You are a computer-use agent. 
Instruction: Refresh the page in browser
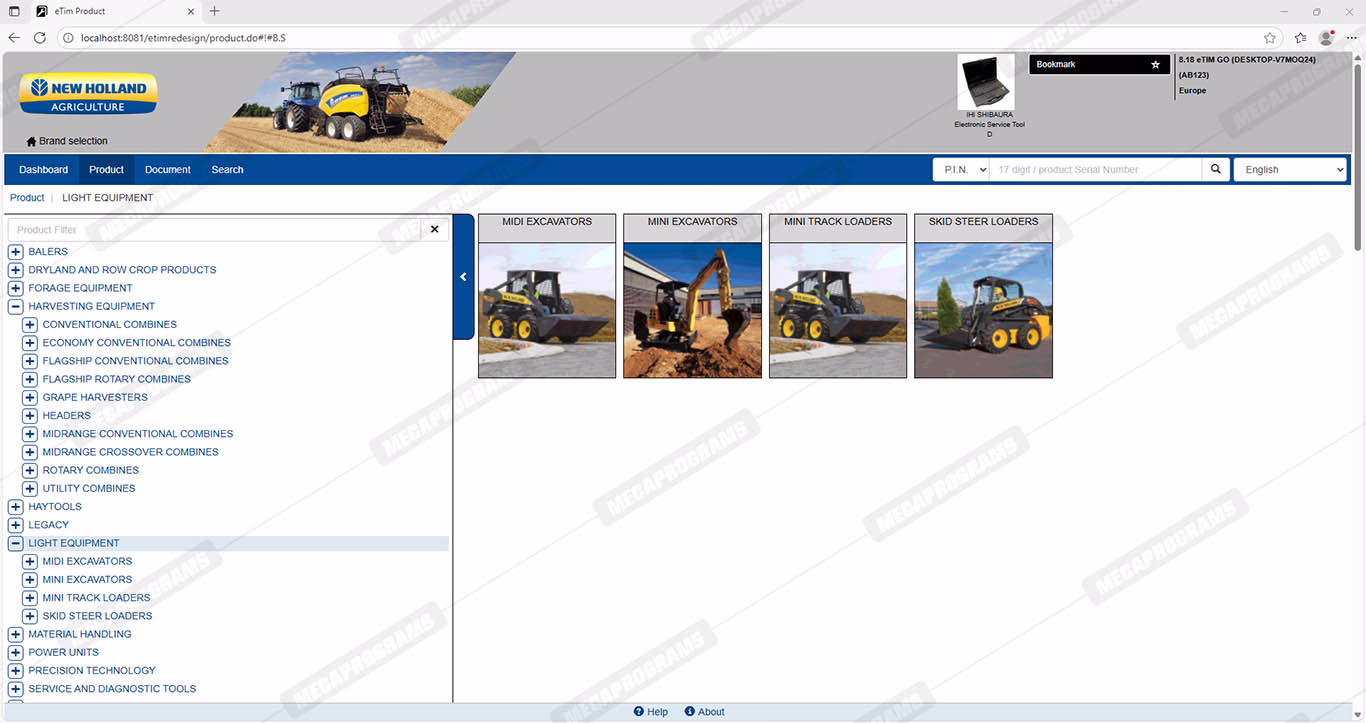pyautogui.click(x=40, y=38)
